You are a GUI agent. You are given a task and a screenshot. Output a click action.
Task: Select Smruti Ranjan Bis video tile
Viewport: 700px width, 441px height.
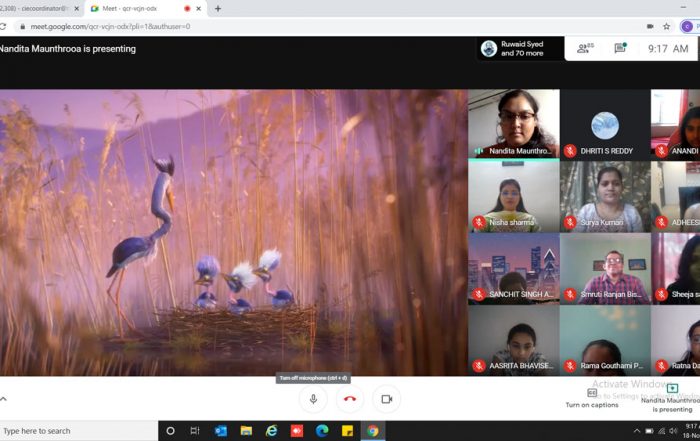(605, 268)
